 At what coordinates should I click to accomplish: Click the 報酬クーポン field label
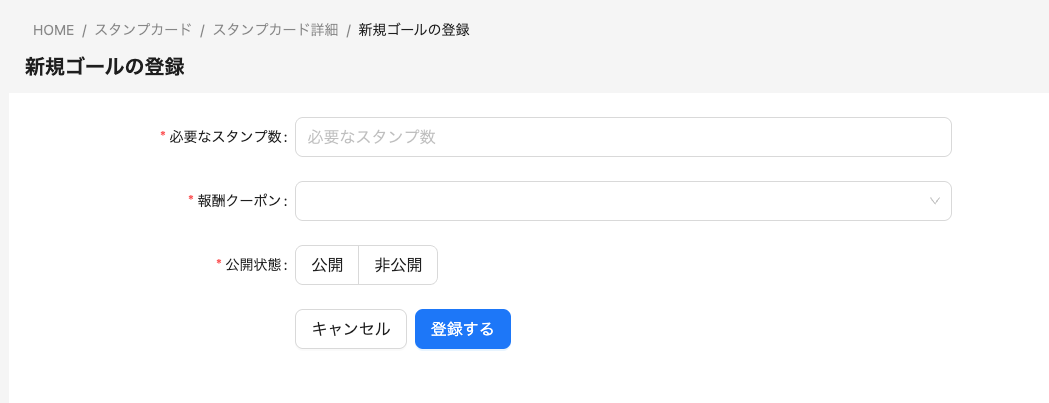240,201
